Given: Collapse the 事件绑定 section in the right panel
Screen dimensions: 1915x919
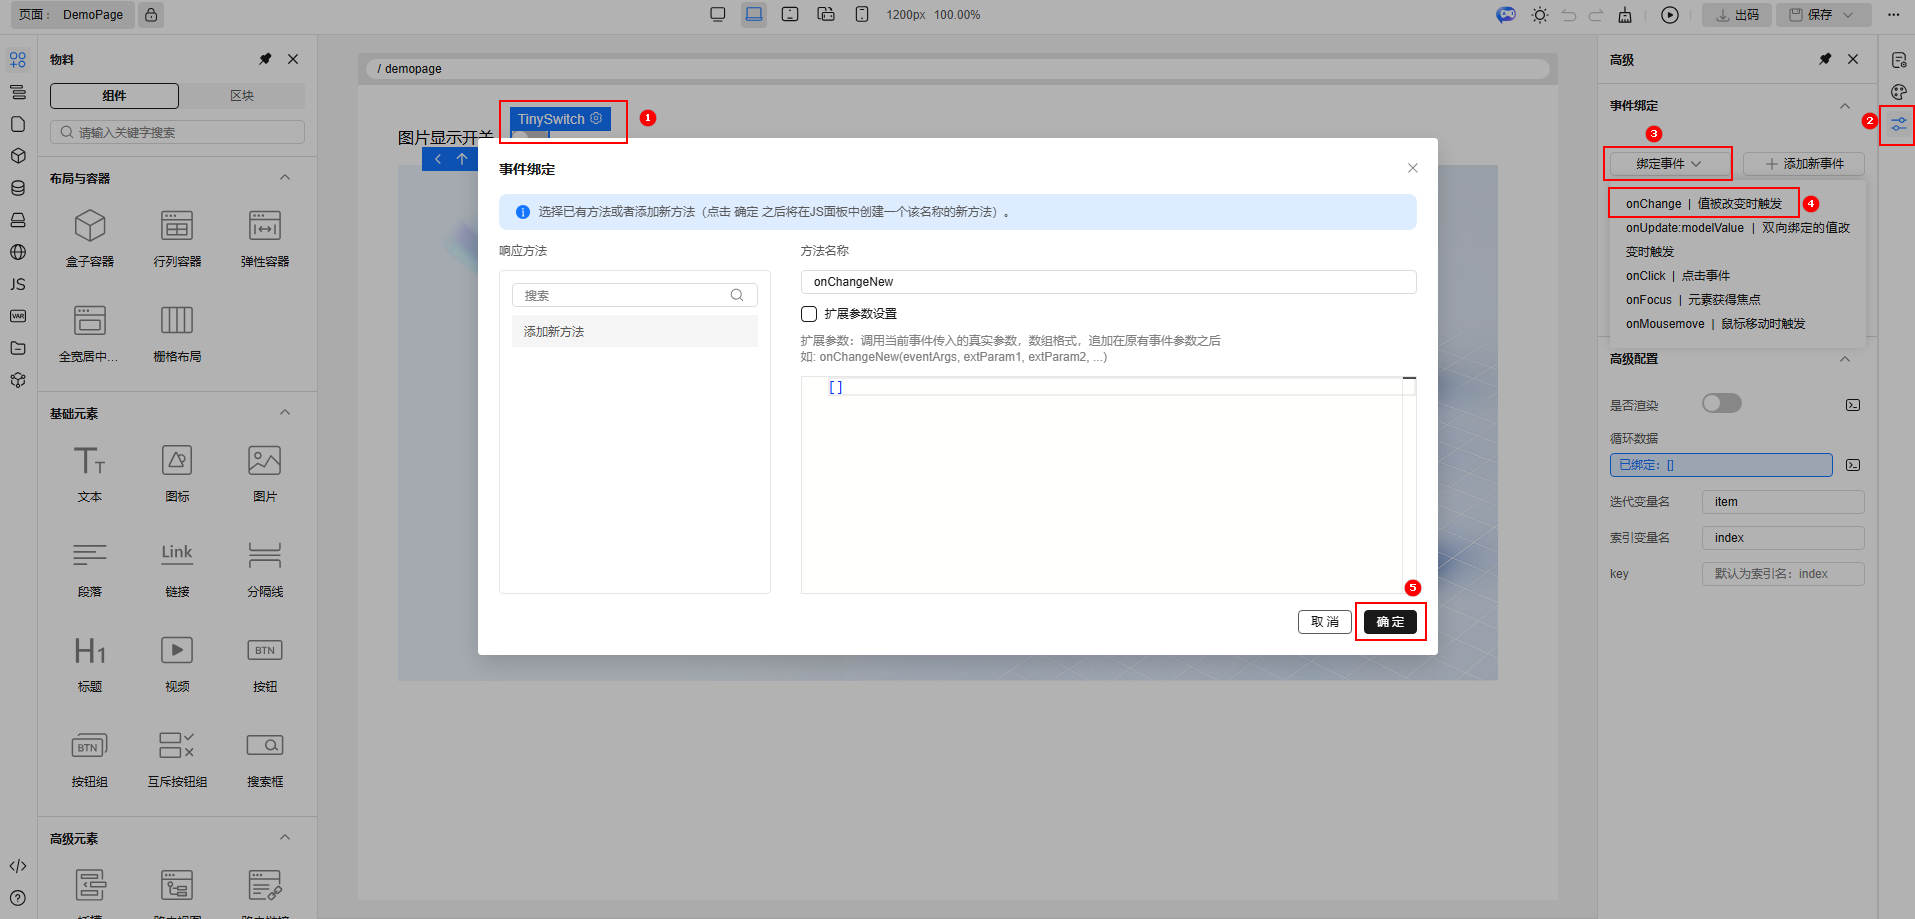Looking at the screenshot, I should coord(1845,106).
